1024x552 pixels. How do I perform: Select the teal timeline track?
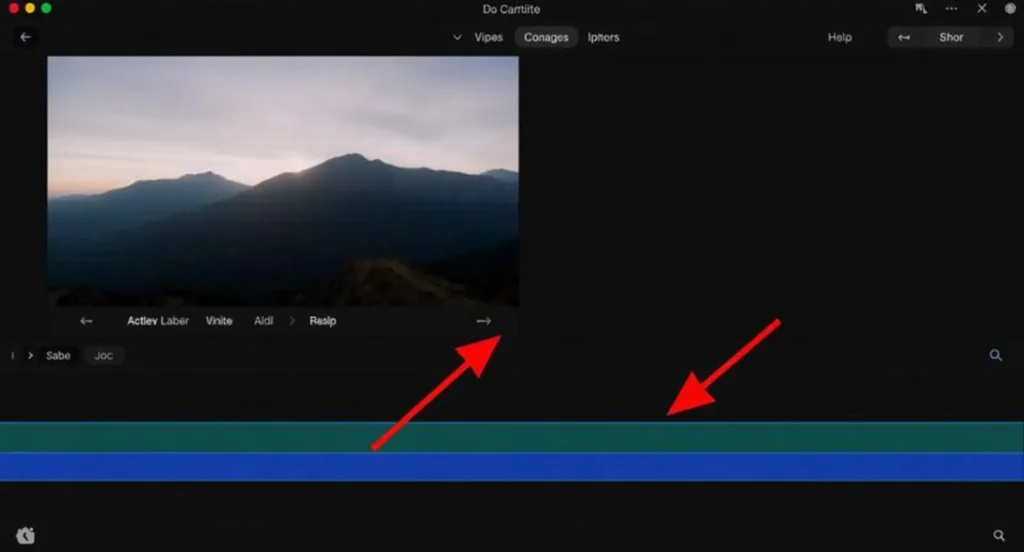click(512, 437)
